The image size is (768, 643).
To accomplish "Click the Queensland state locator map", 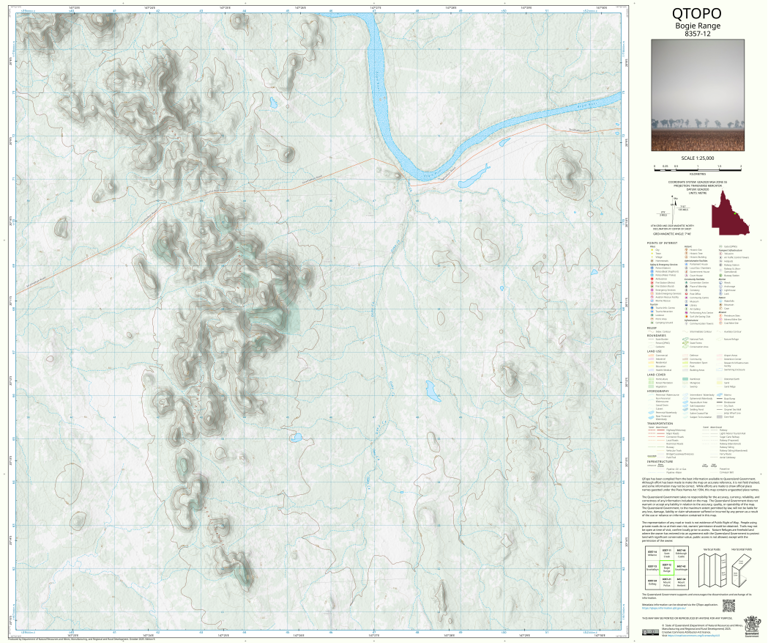I will [730, 213].
